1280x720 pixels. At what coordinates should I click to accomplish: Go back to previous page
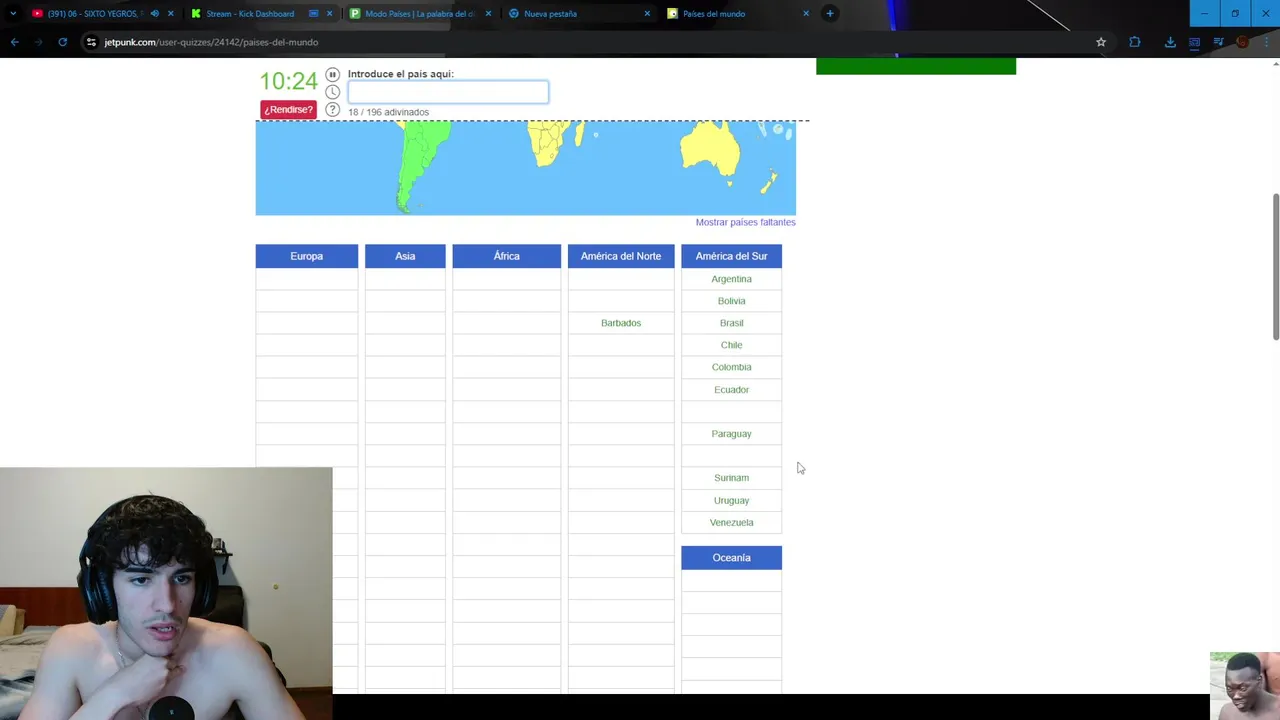[x=14, y=42]
